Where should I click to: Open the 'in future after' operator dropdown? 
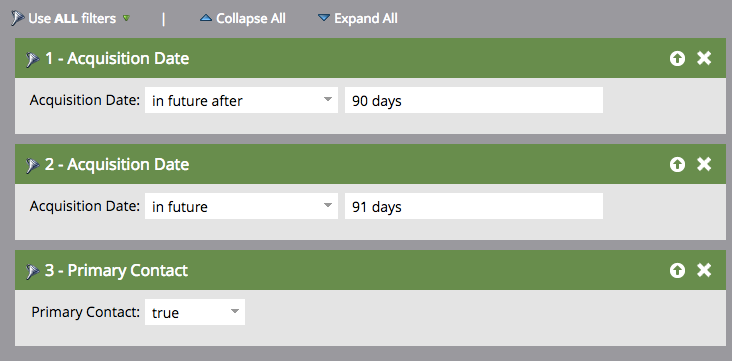pyautogui.click(x=241, y=100)
